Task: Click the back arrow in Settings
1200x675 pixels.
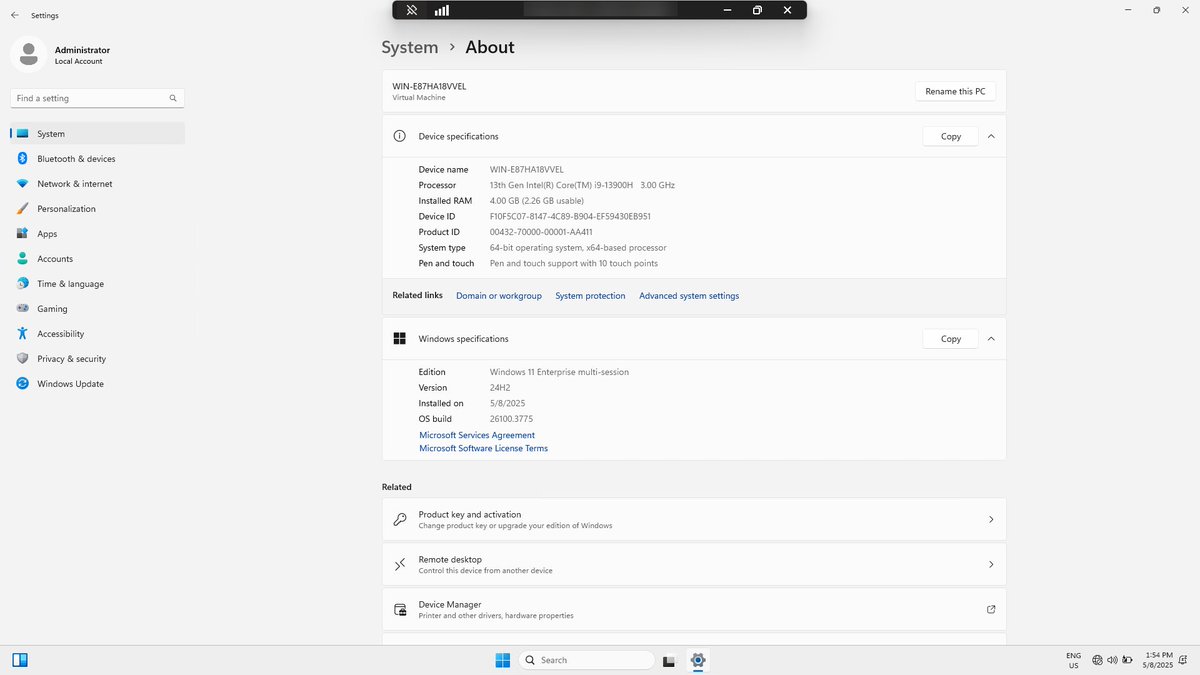Action: (14, 16)
